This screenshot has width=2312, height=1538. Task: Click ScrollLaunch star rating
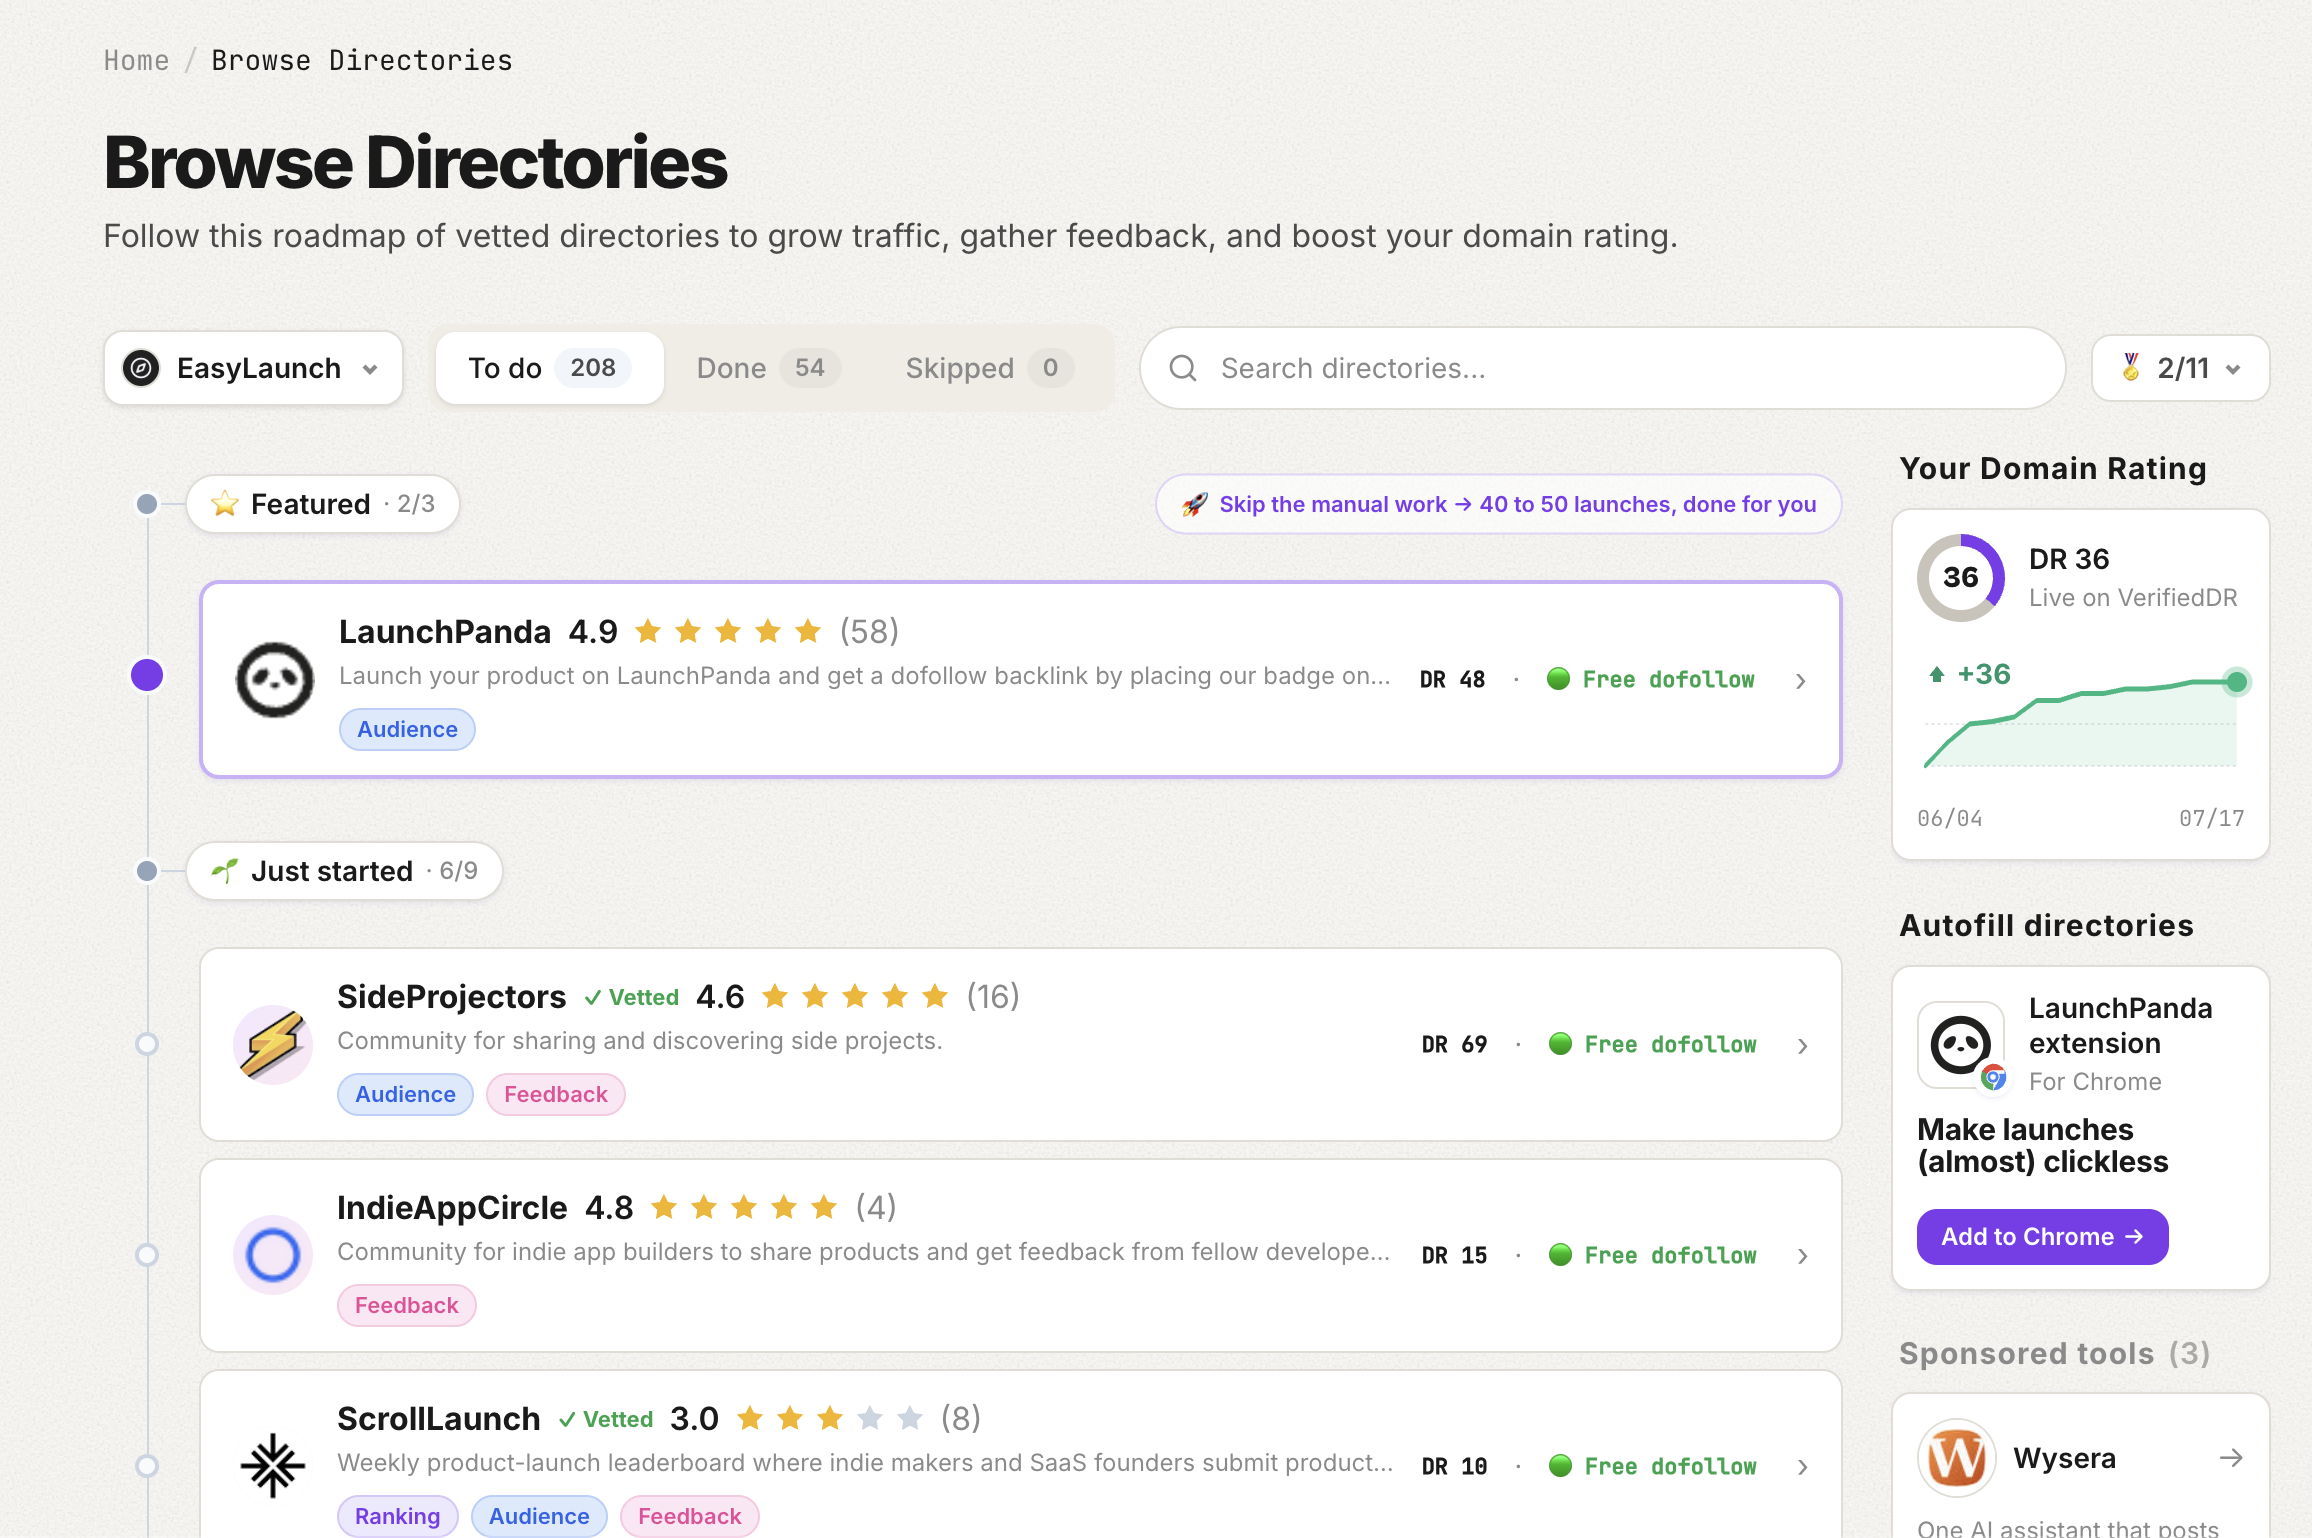pyautogui.click(x=830, y=1418)
